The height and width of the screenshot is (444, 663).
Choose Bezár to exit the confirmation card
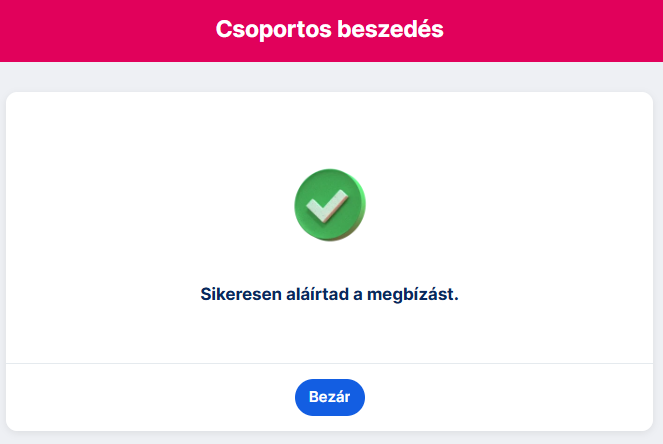click(x=330, y=397)
